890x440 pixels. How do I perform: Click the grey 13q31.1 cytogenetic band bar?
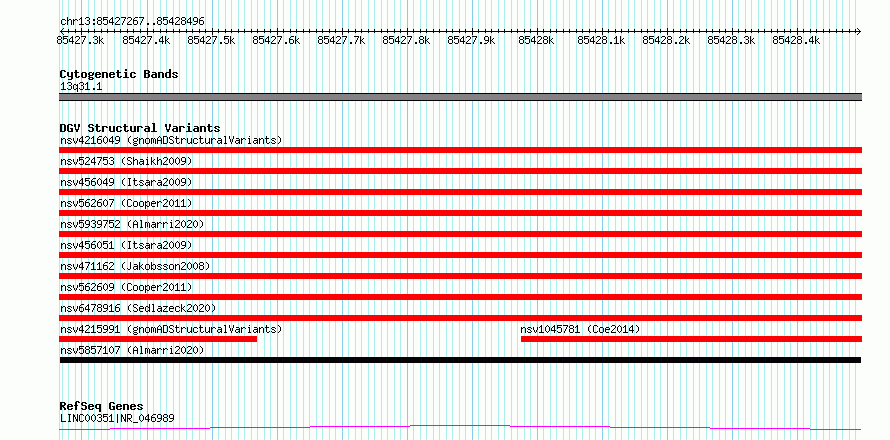coord(460,97)
